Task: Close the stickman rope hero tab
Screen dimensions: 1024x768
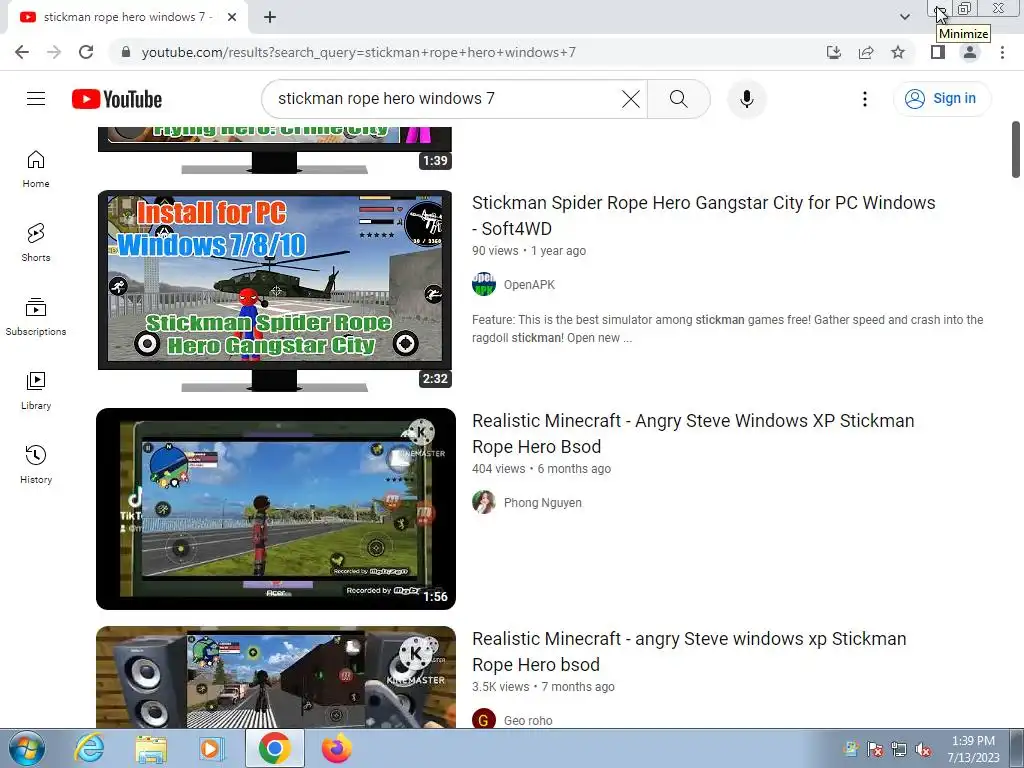Action: 232,17
